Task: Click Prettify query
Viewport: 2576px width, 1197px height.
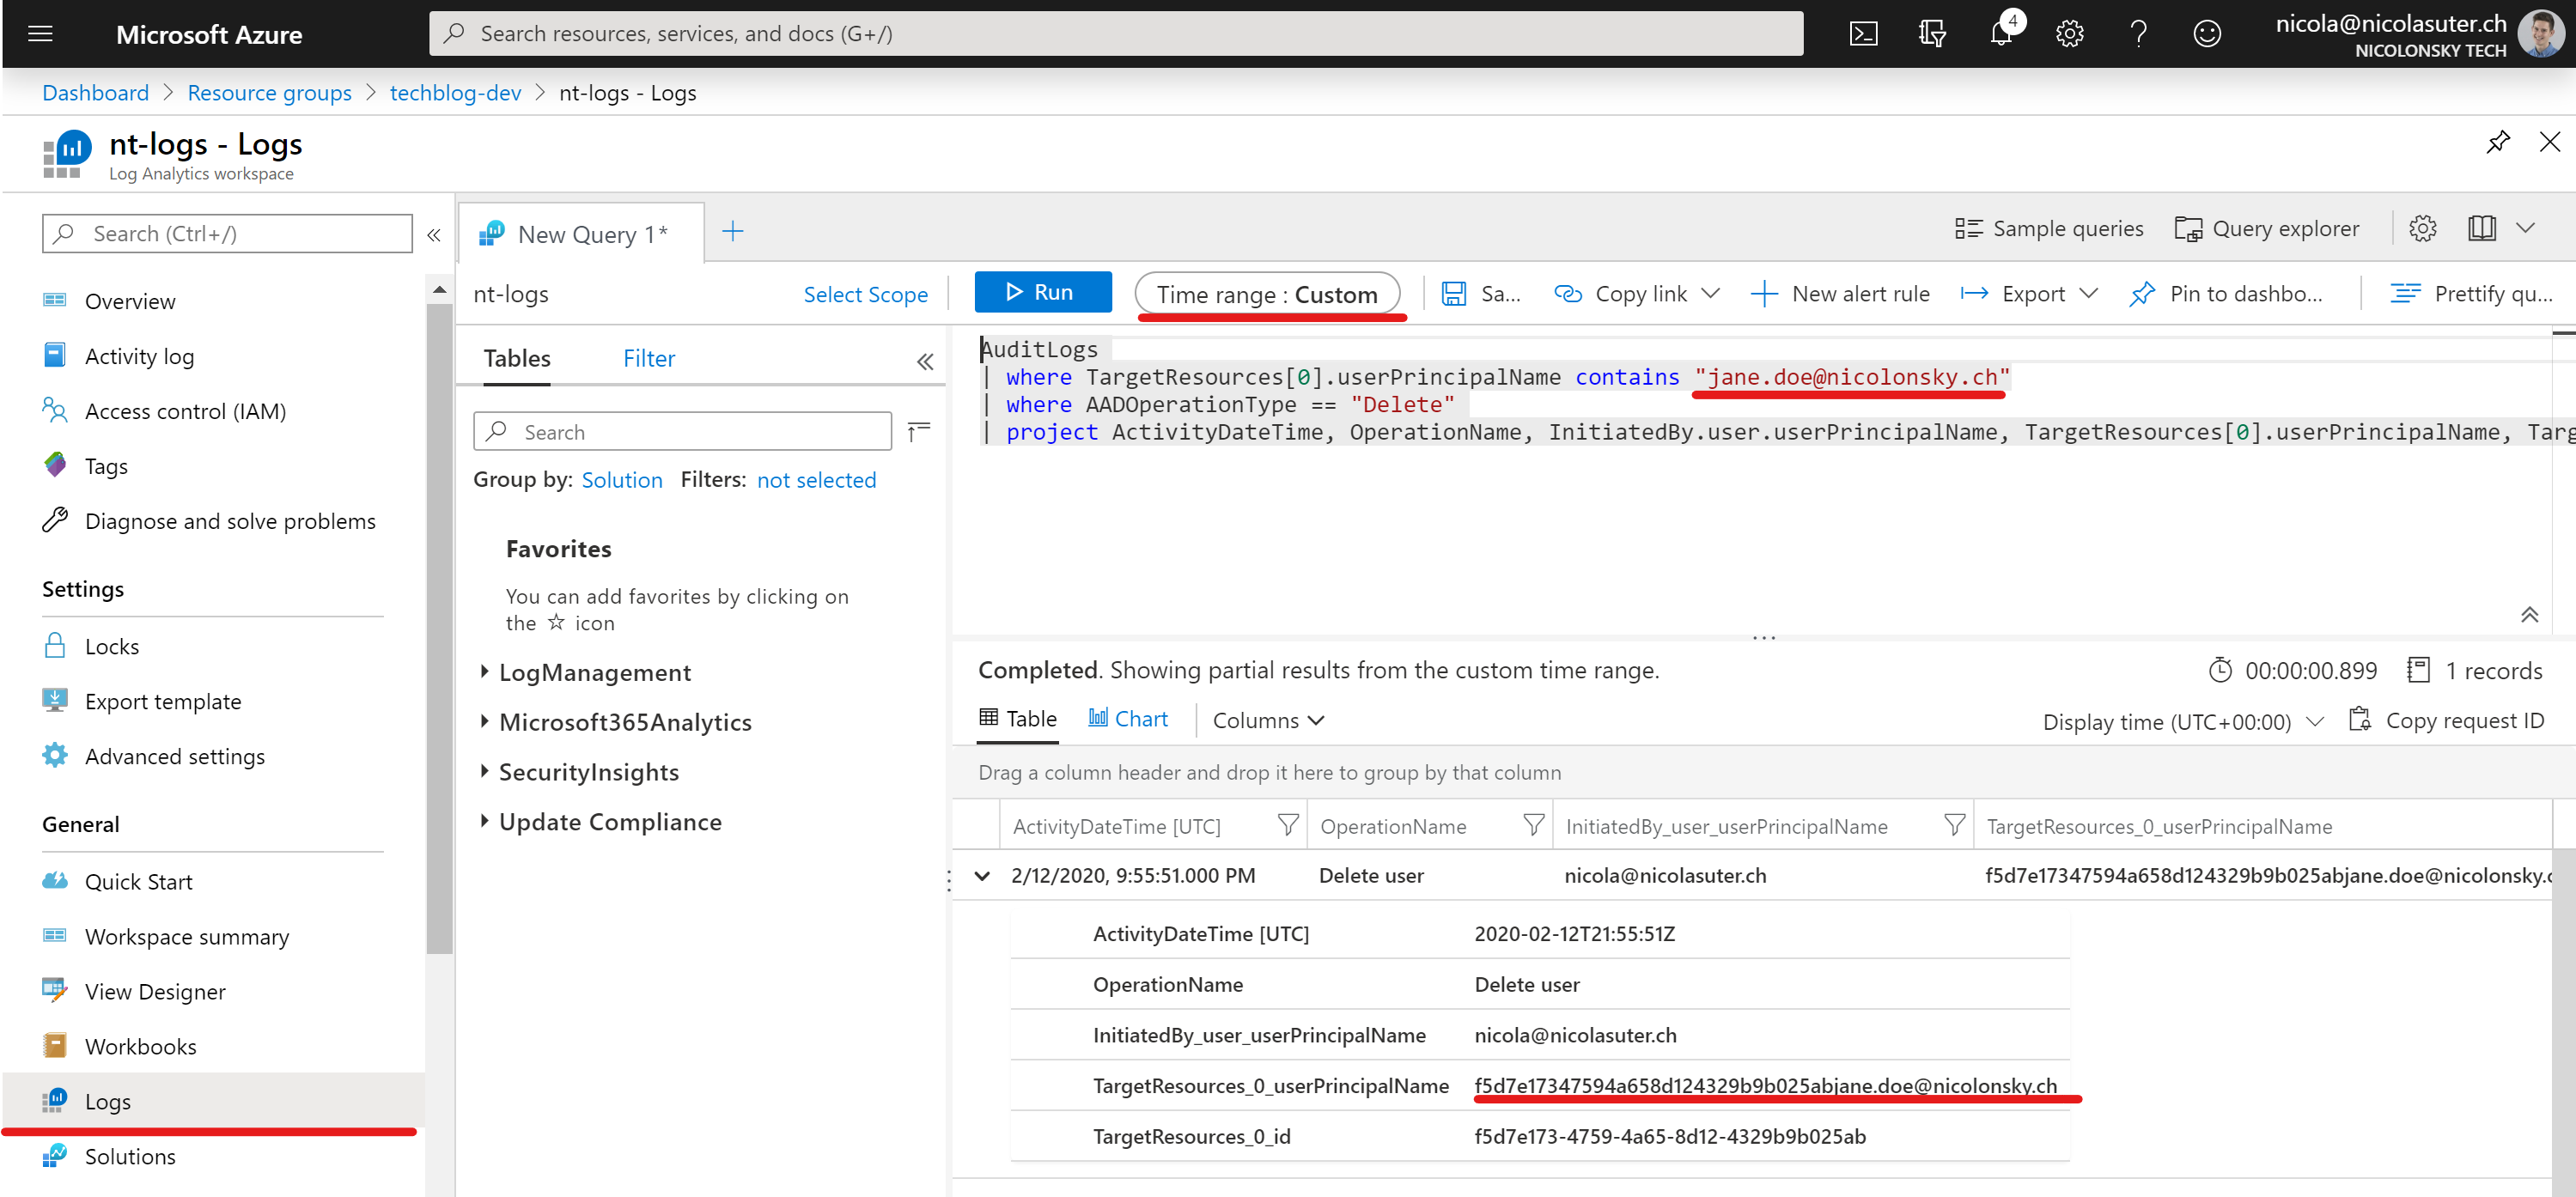Action: (2470, 294)
